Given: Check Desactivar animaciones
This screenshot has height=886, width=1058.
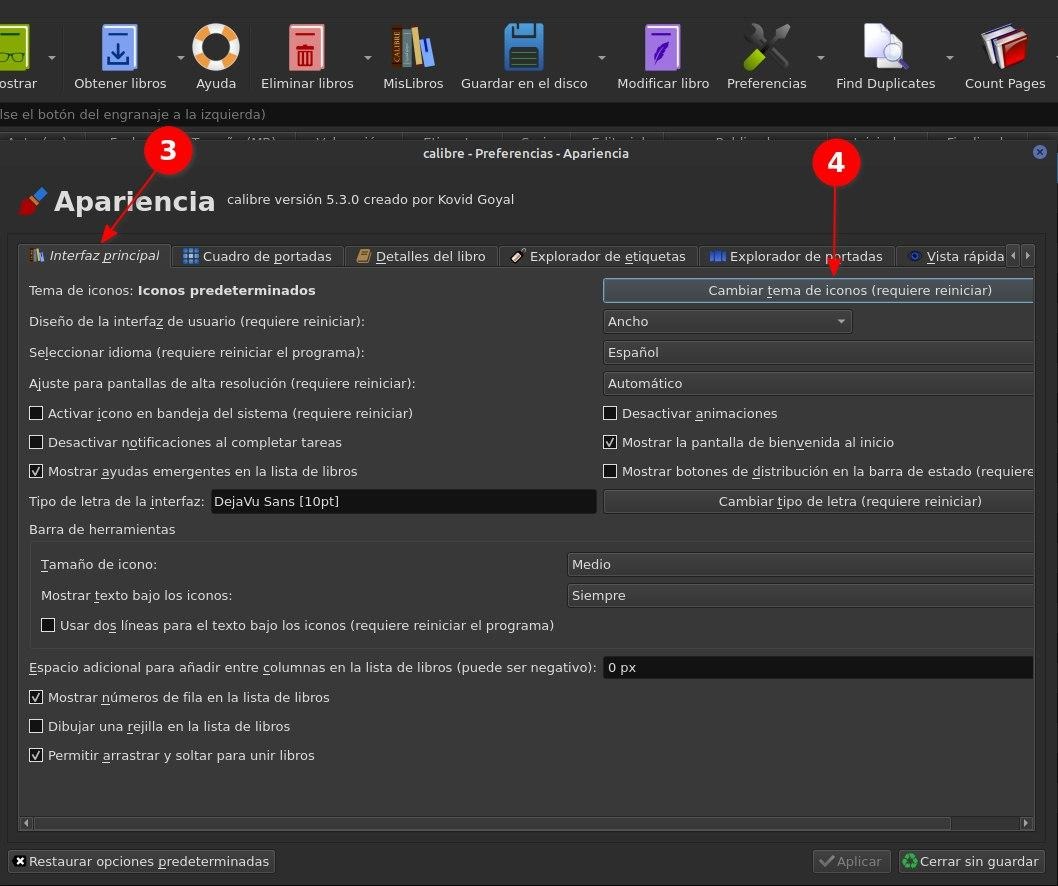Looking at the screenshot, I should (610, 413).
